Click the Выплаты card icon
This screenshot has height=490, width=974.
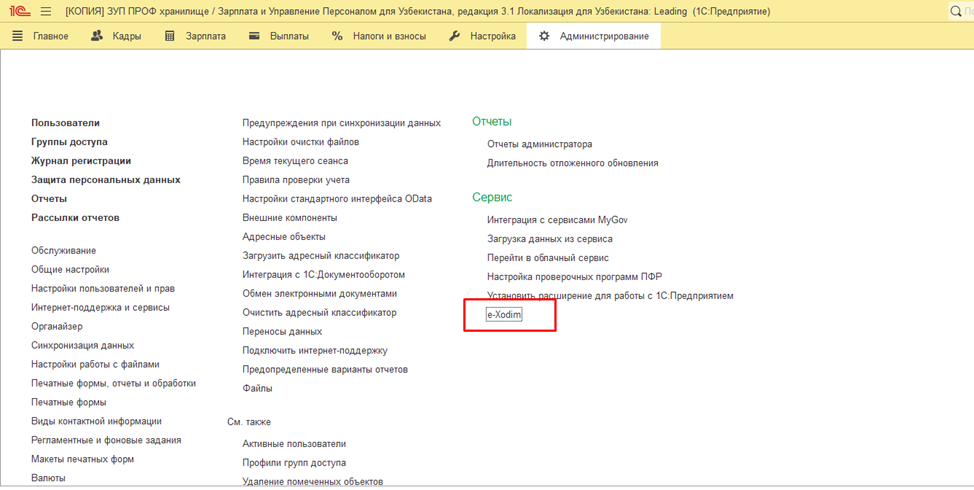(x=254, y=36)
